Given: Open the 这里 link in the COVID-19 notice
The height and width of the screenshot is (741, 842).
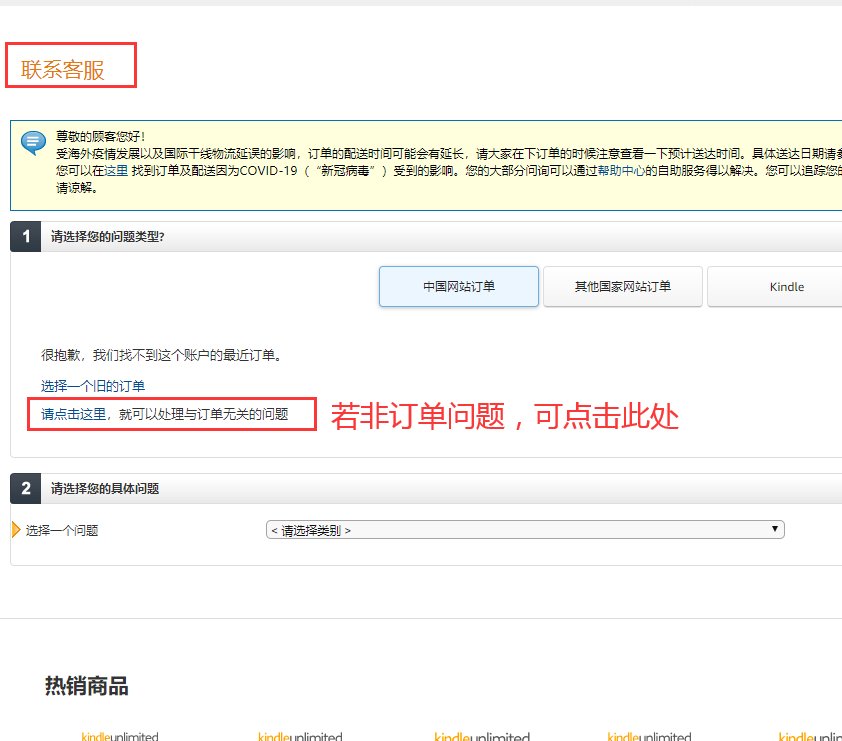Looking at the screenshot, I should tap(116, 171).
